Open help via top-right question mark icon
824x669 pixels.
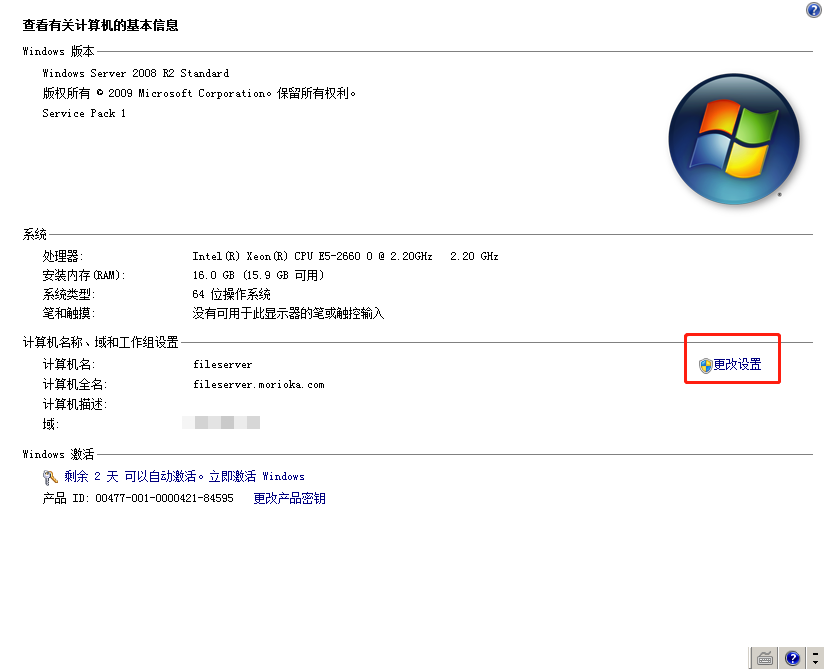click(813, 10)
